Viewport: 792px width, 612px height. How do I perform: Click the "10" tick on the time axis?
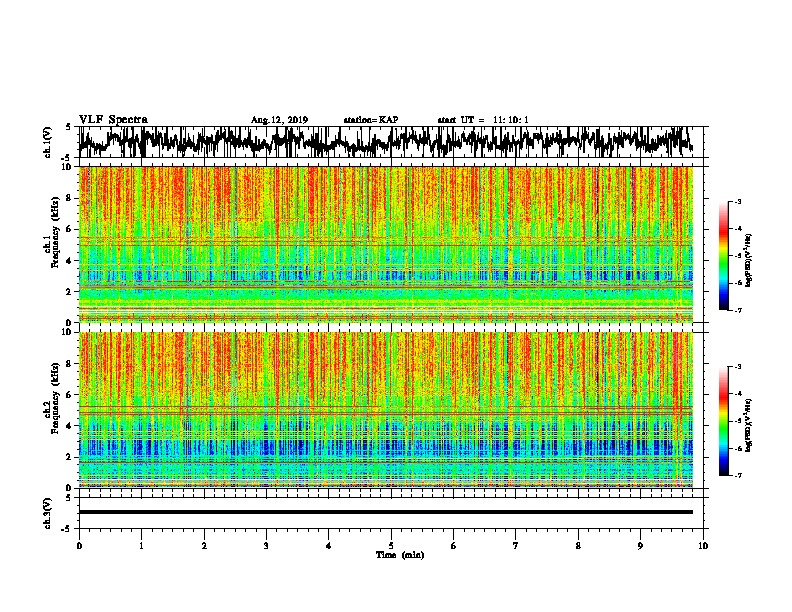[x=703, y=546]
